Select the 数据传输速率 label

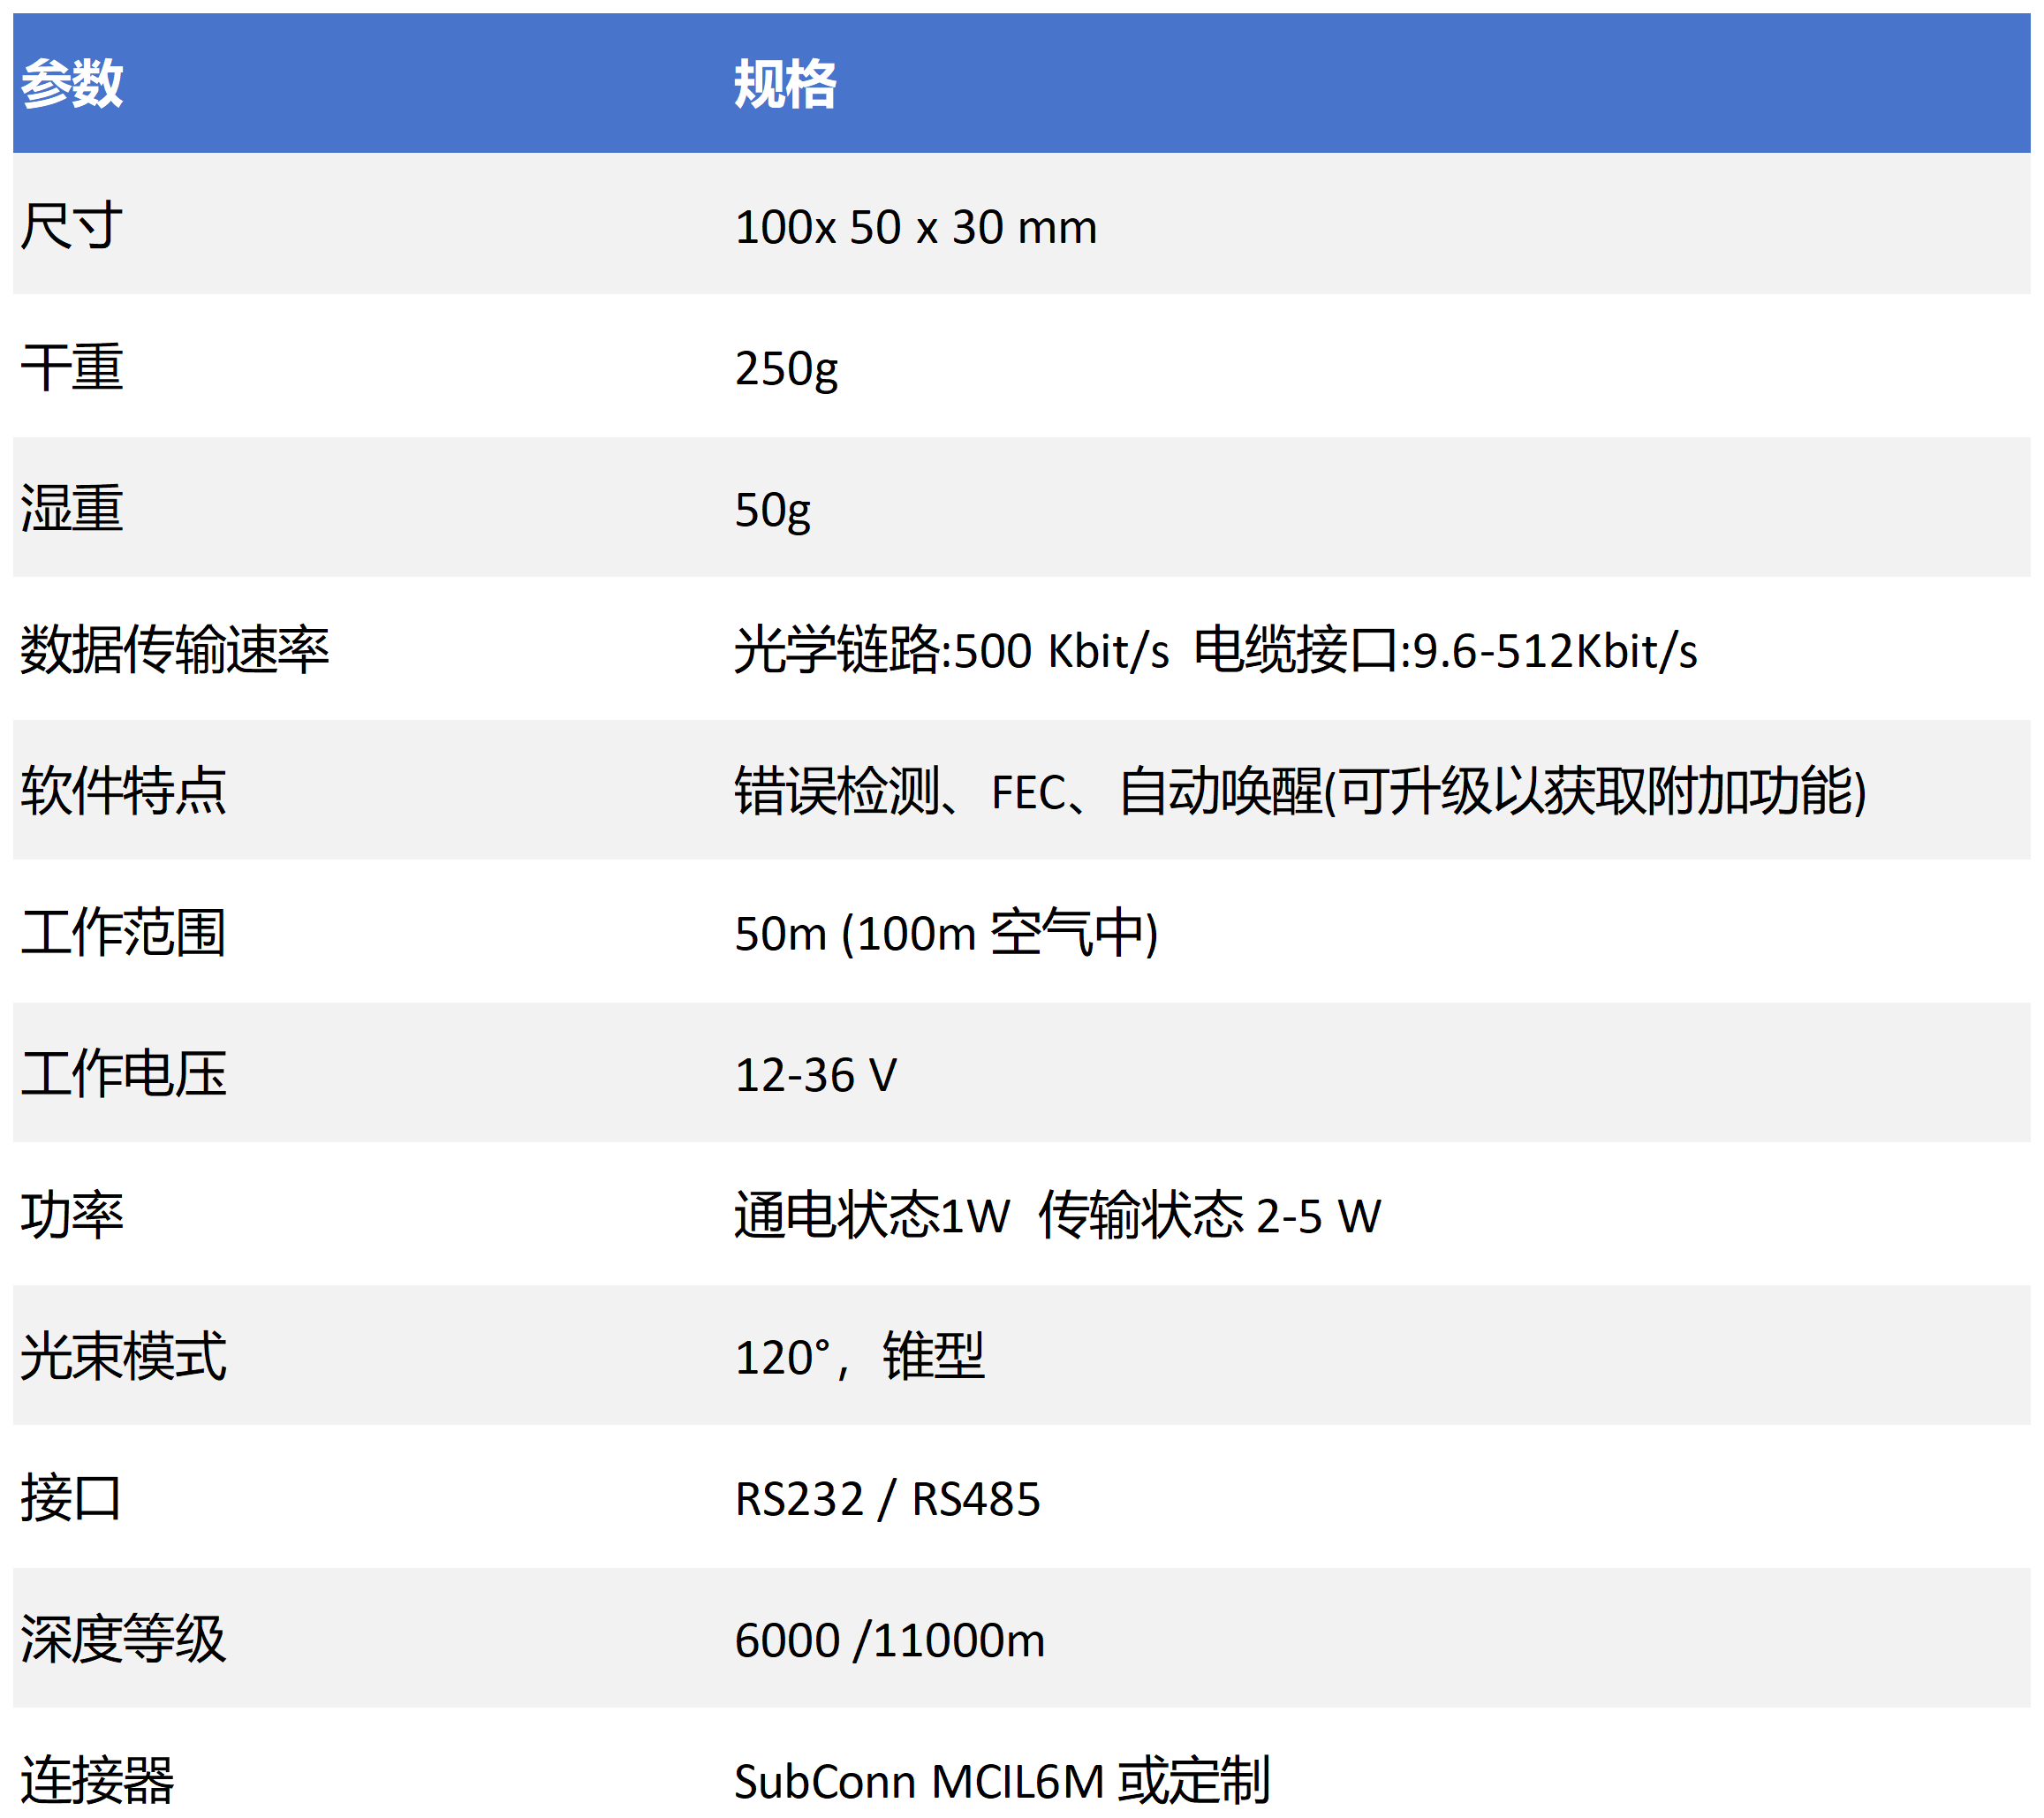point(175,650)
